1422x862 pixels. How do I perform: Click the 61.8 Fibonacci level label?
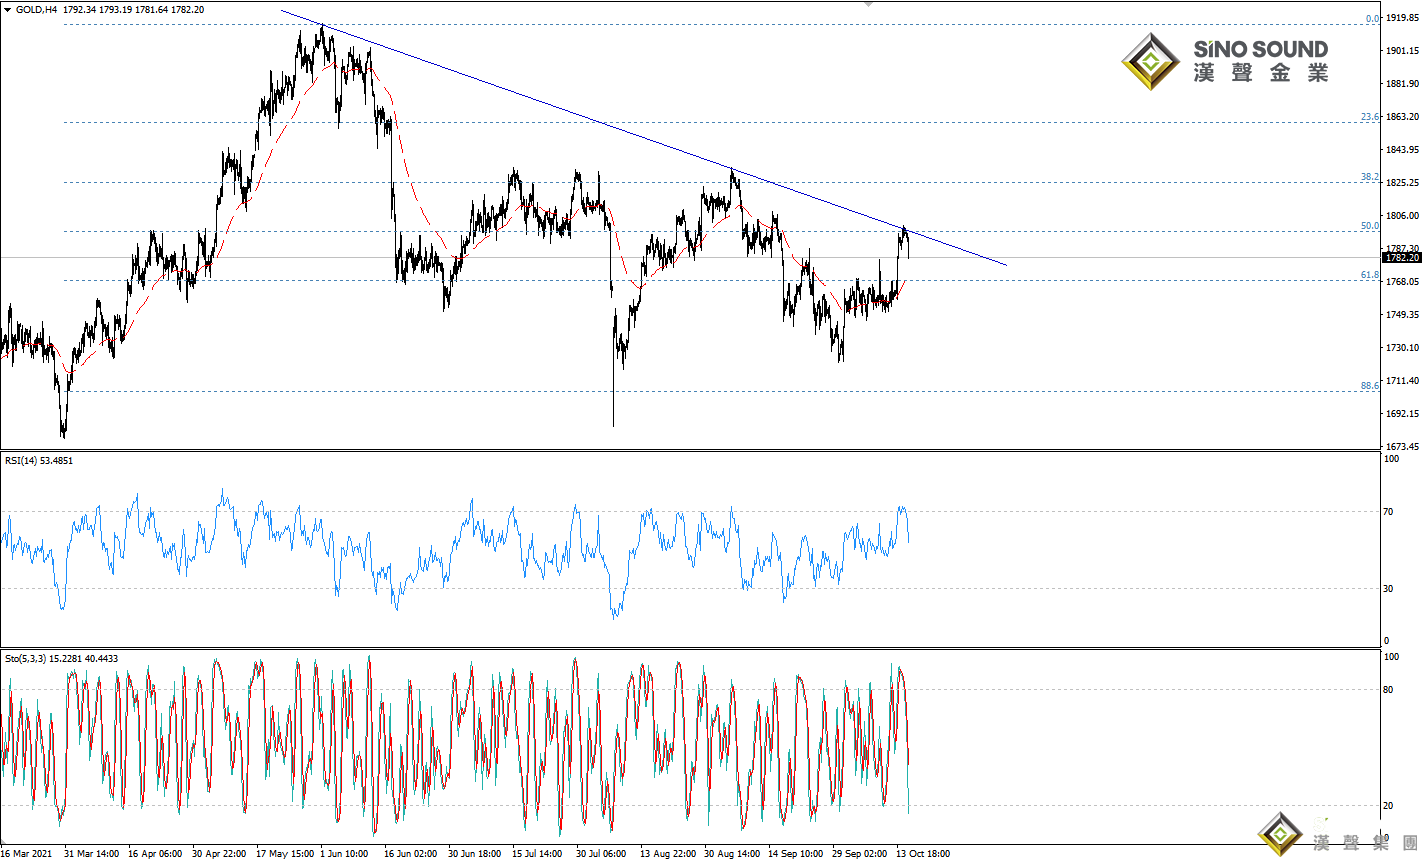[x=1369, y=275]
